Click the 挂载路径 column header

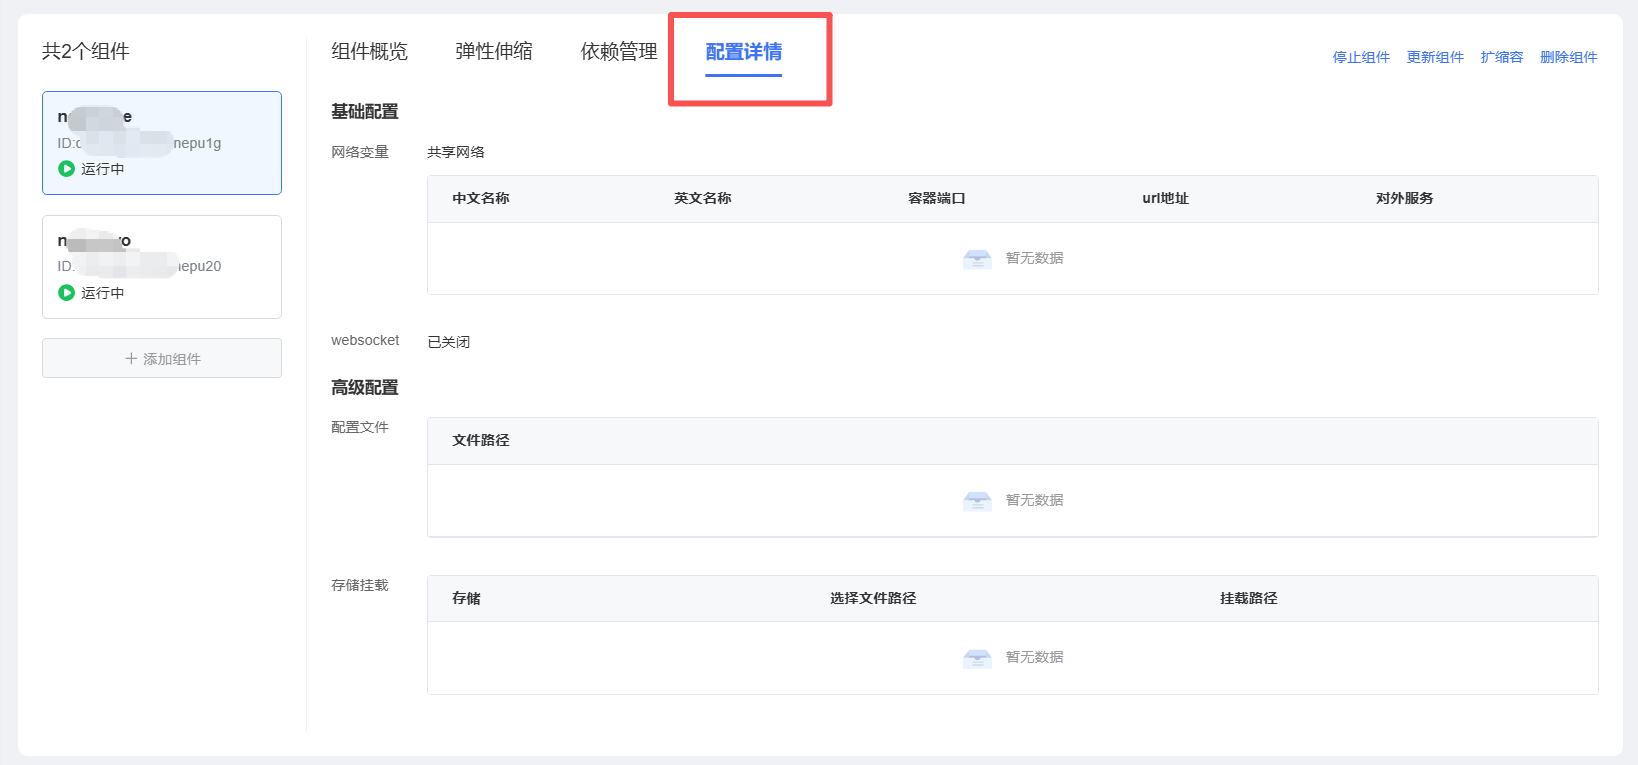[x=1248, y=599]
